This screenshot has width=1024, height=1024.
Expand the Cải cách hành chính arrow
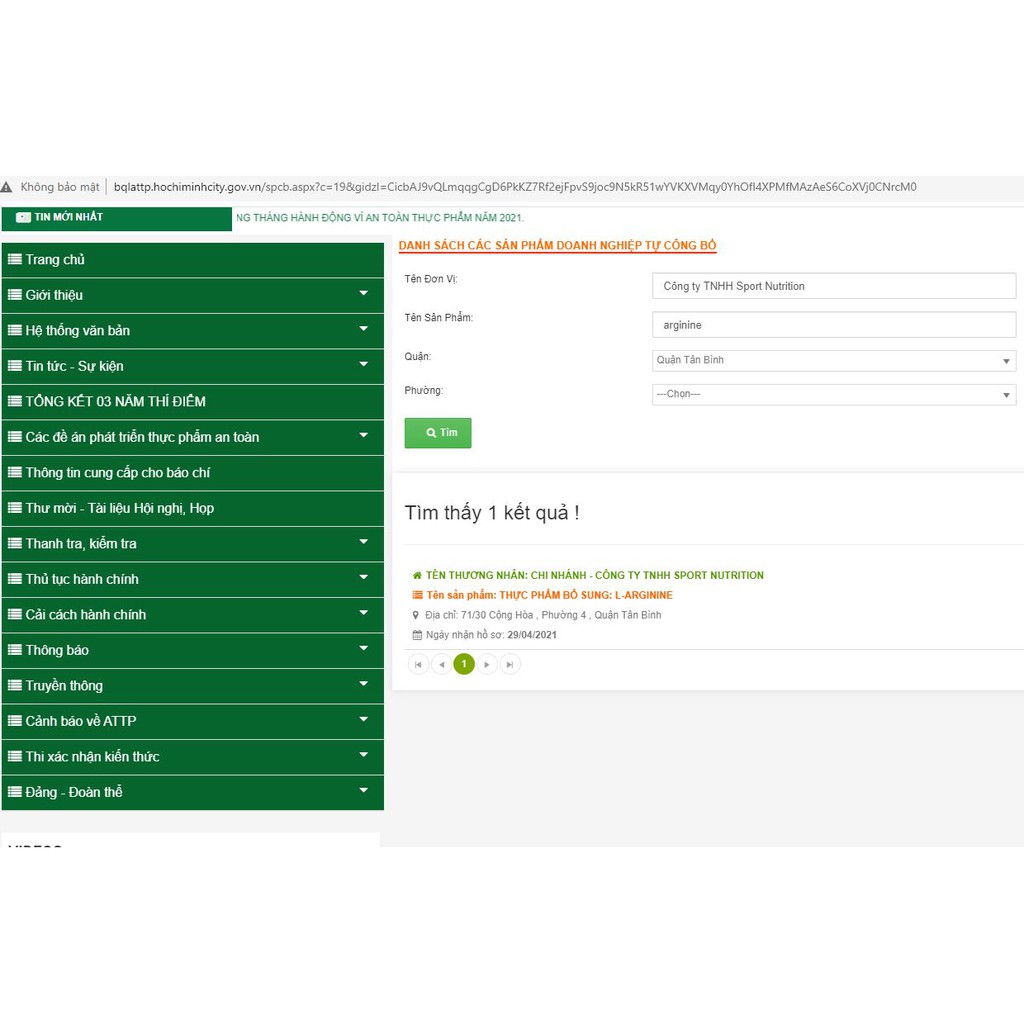pyautogui.click(x=364, y=613)
